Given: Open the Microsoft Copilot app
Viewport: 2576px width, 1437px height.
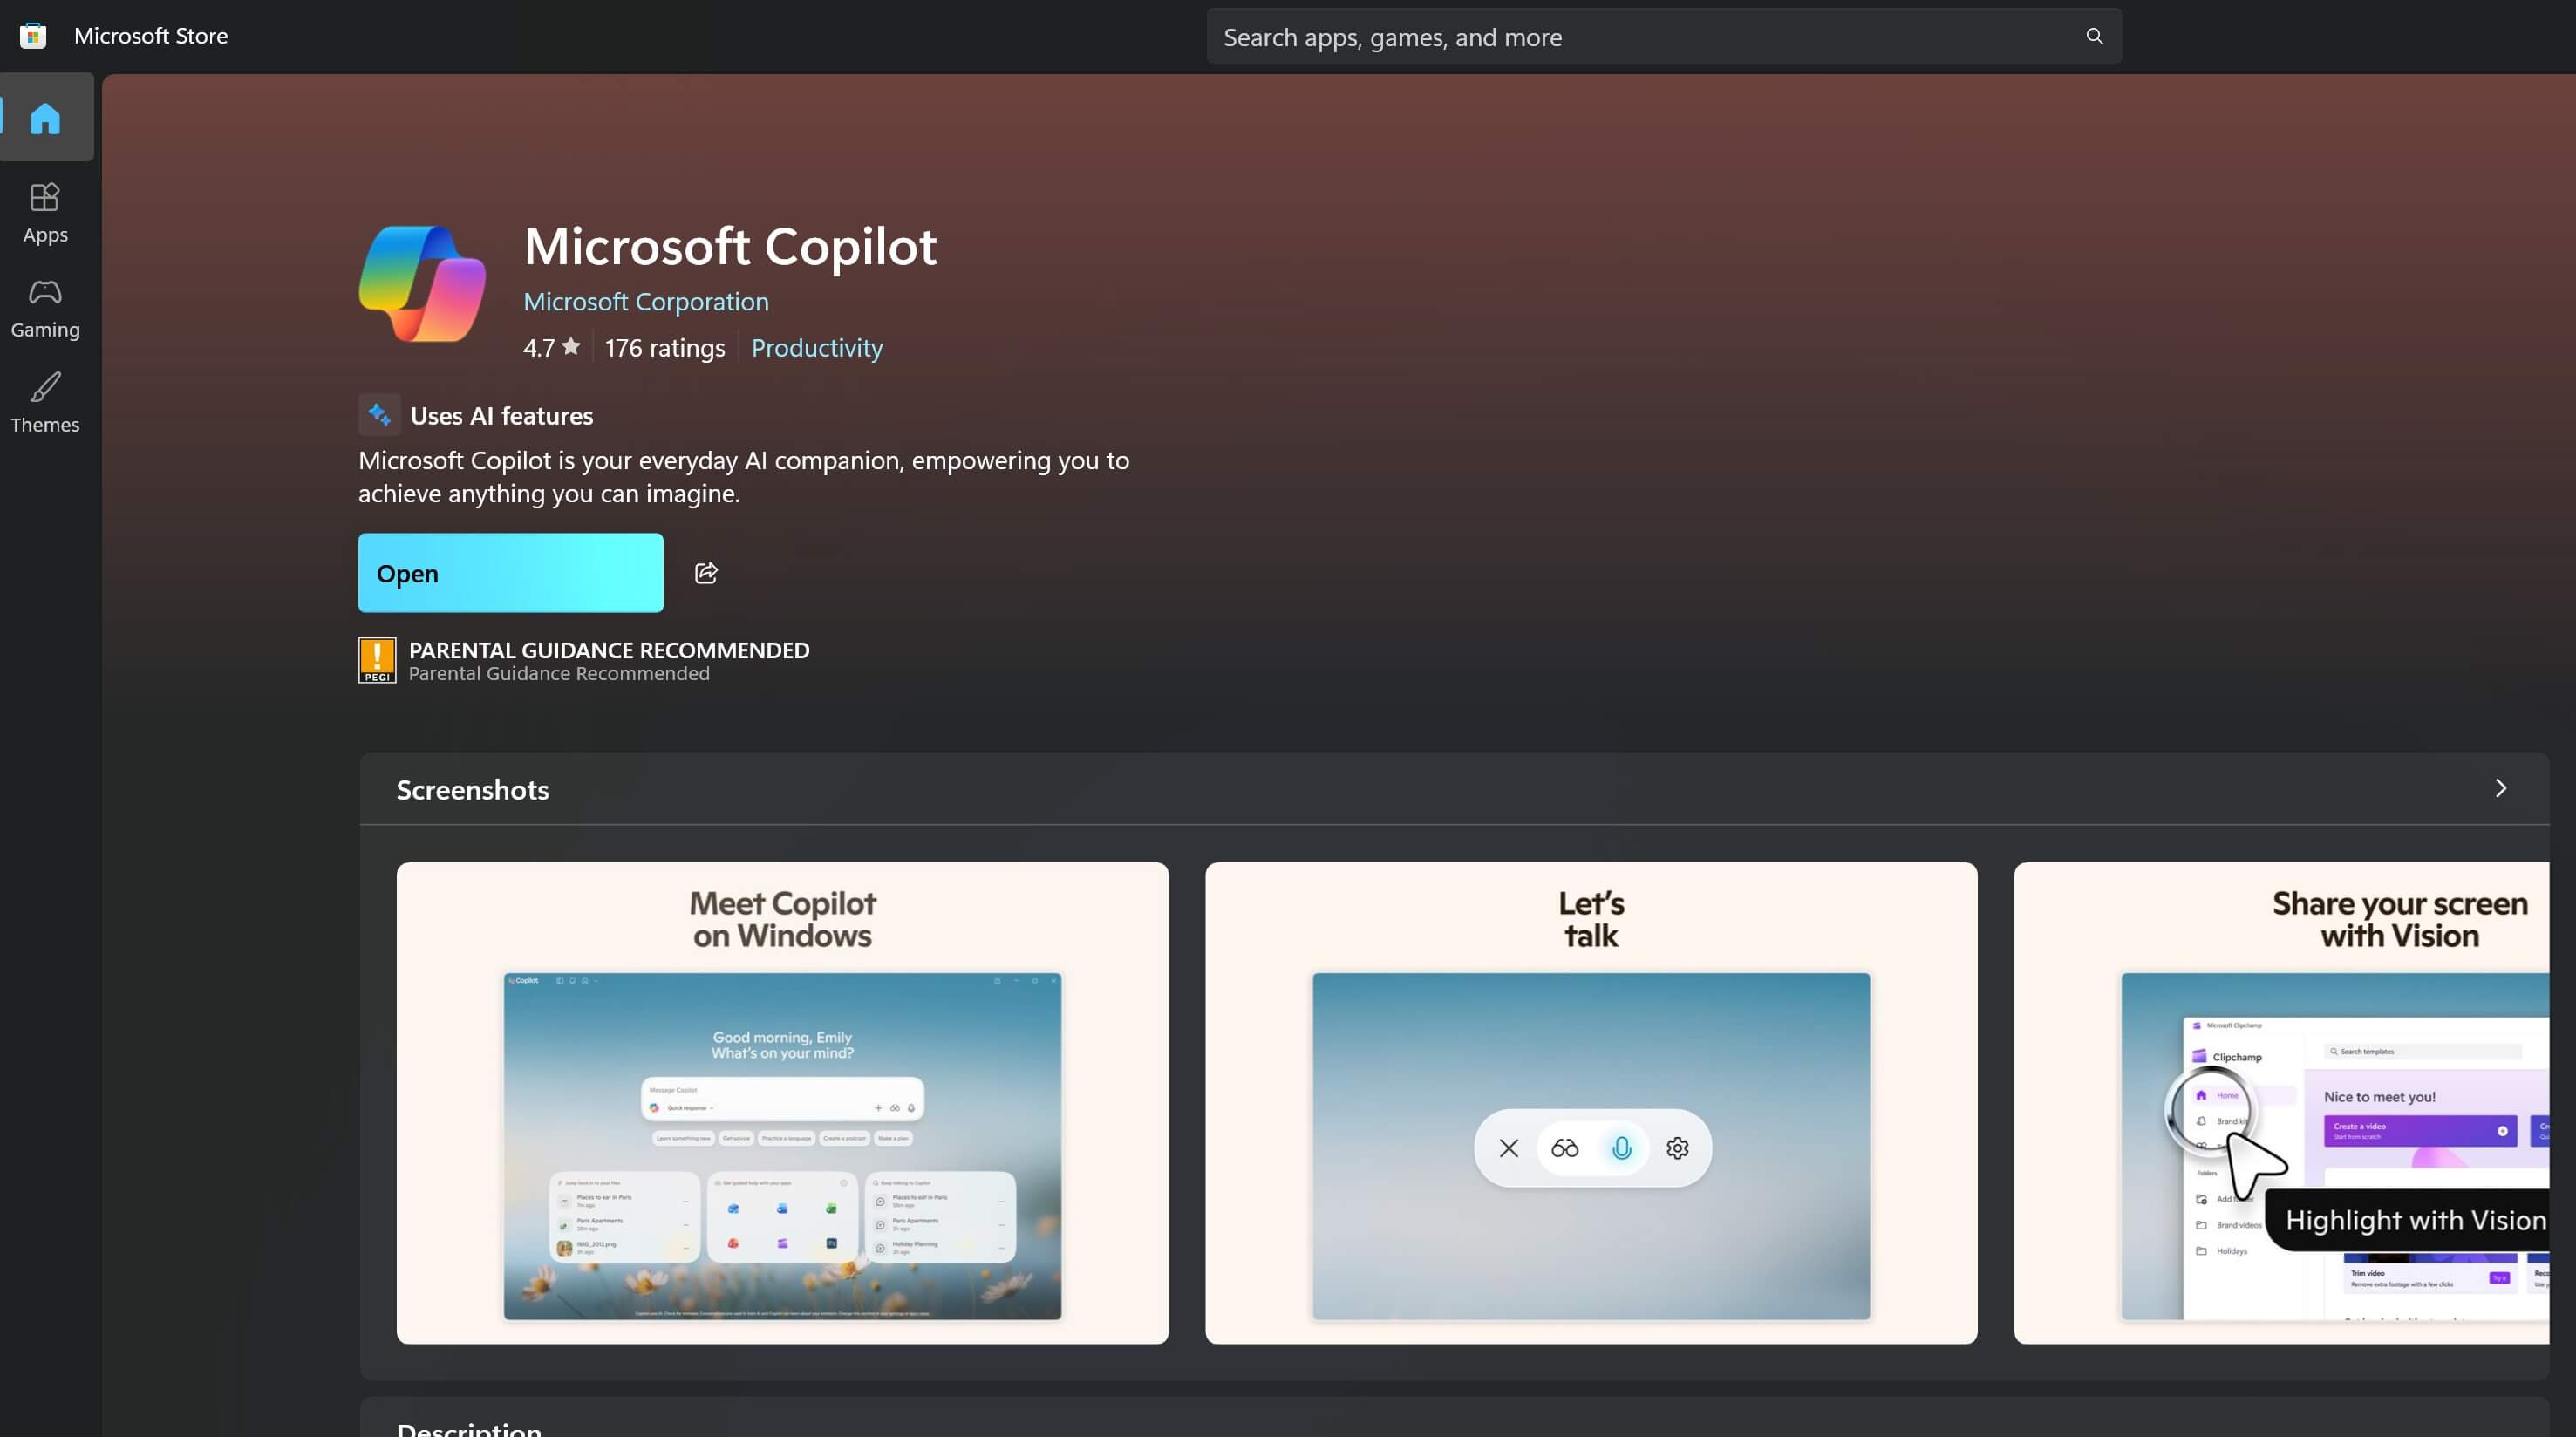Looking at the screenshot, I should tap(510, 573).
